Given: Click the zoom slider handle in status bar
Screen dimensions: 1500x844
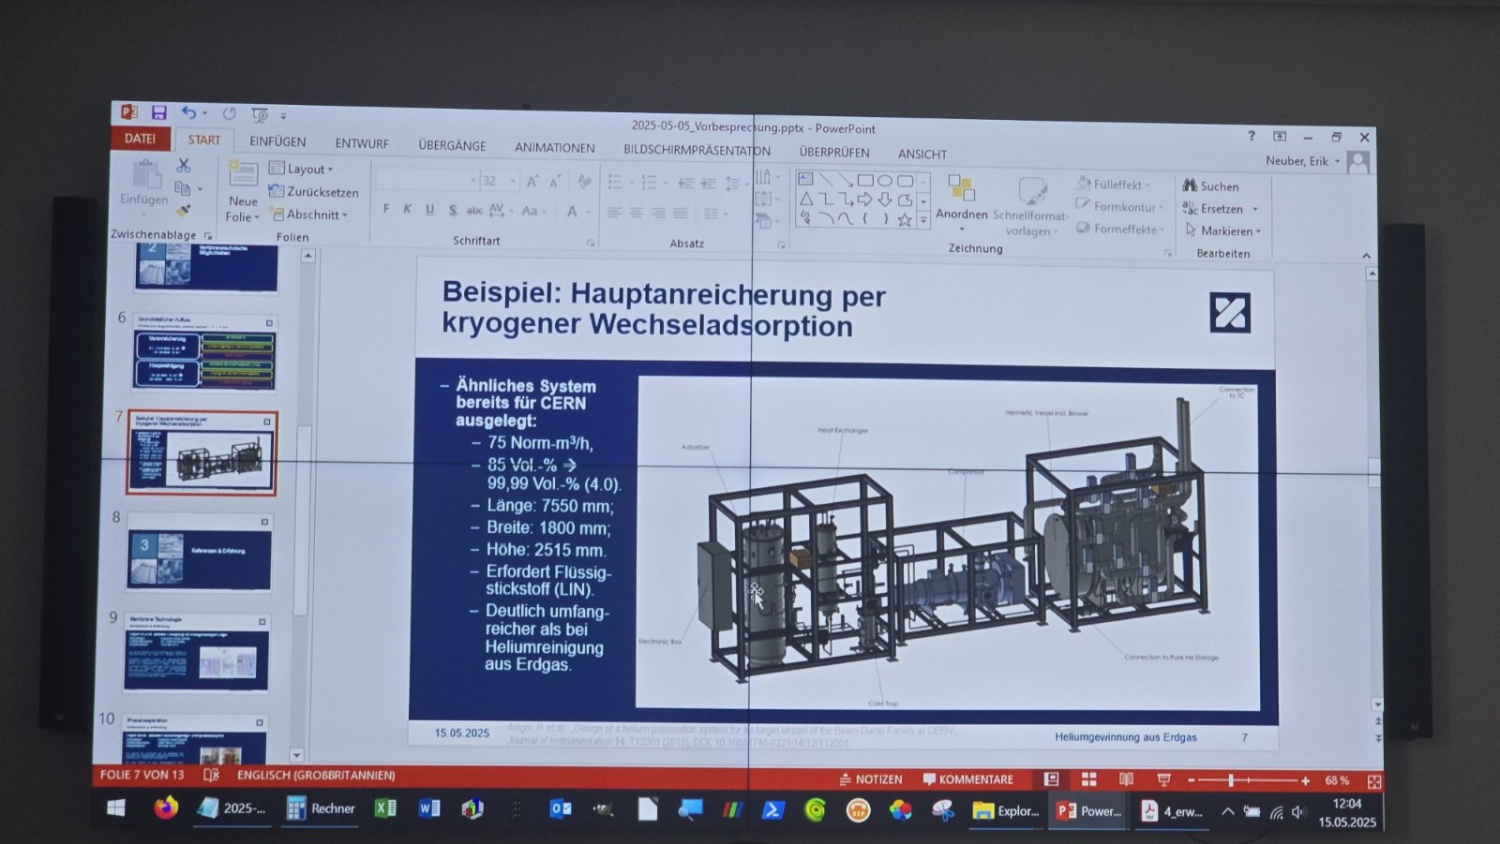Looking at the screenshot, I should click(x=1231, y=780).
